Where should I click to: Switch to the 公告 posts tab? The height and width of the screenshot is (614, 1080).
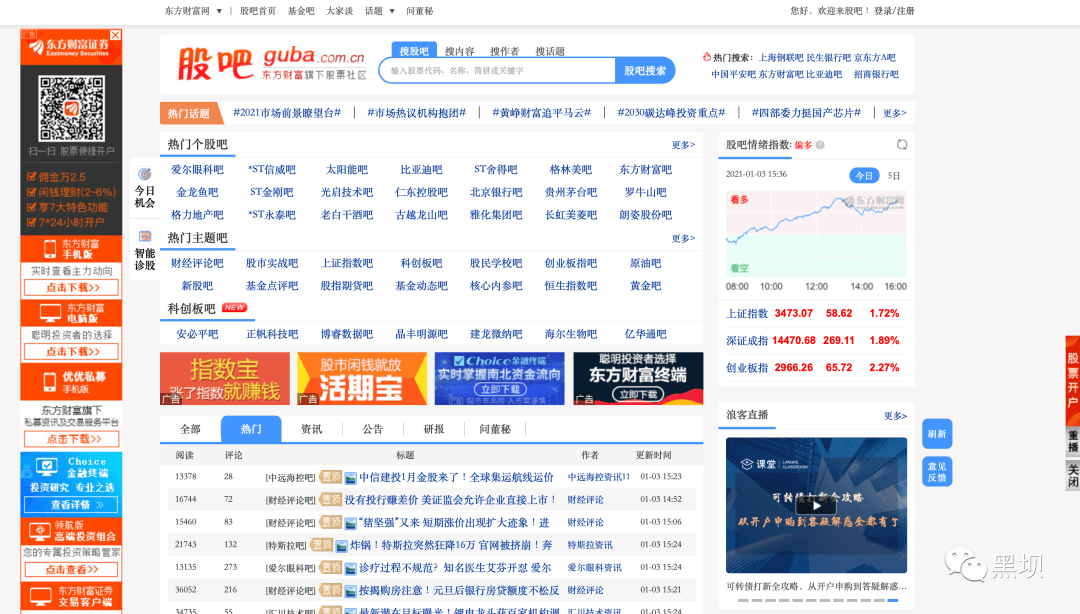[373, 429]
